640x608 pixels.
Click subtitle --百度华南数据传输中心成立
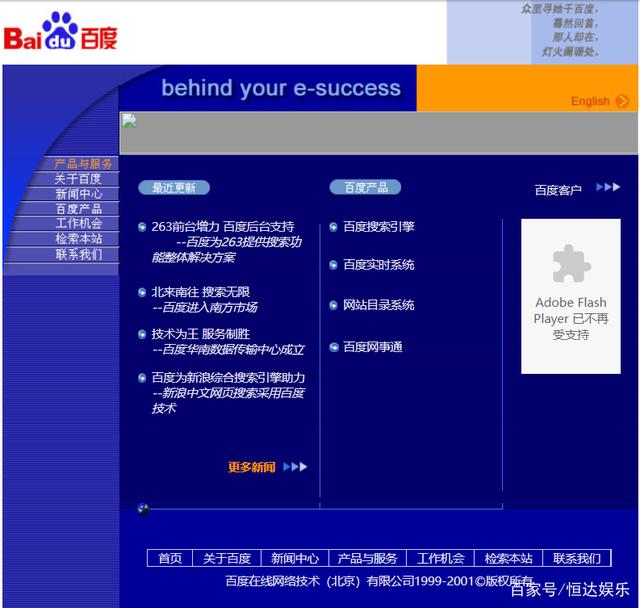[x=229, y=350]
